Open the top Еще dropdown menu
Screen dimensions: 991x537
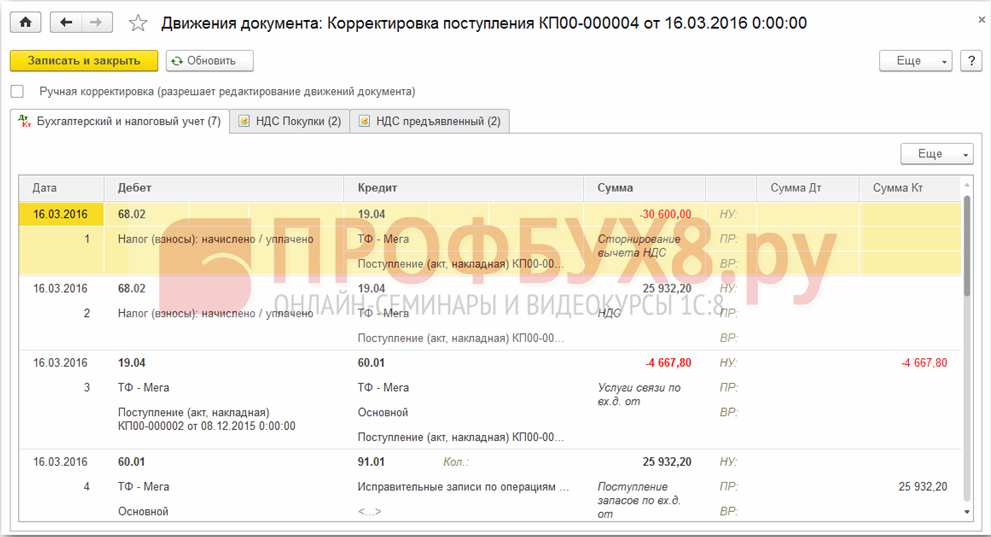[915, 61]
